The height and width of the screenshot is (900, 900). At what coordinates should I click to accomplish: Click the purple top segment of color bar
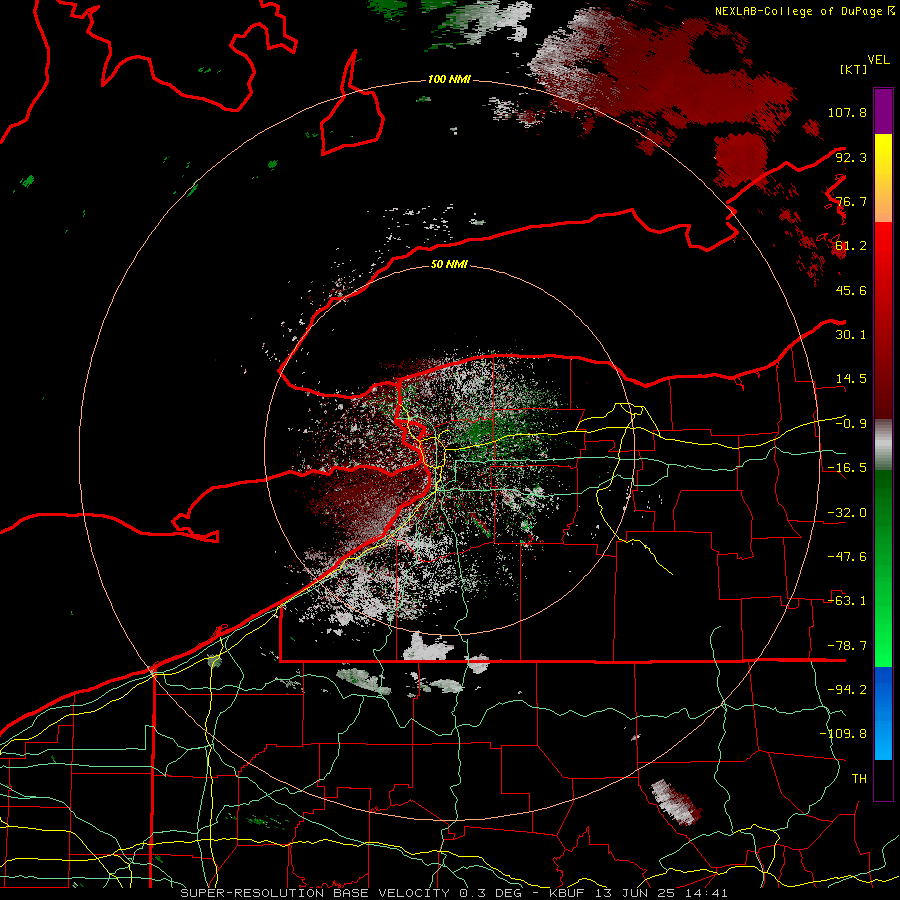coord(883,111)
